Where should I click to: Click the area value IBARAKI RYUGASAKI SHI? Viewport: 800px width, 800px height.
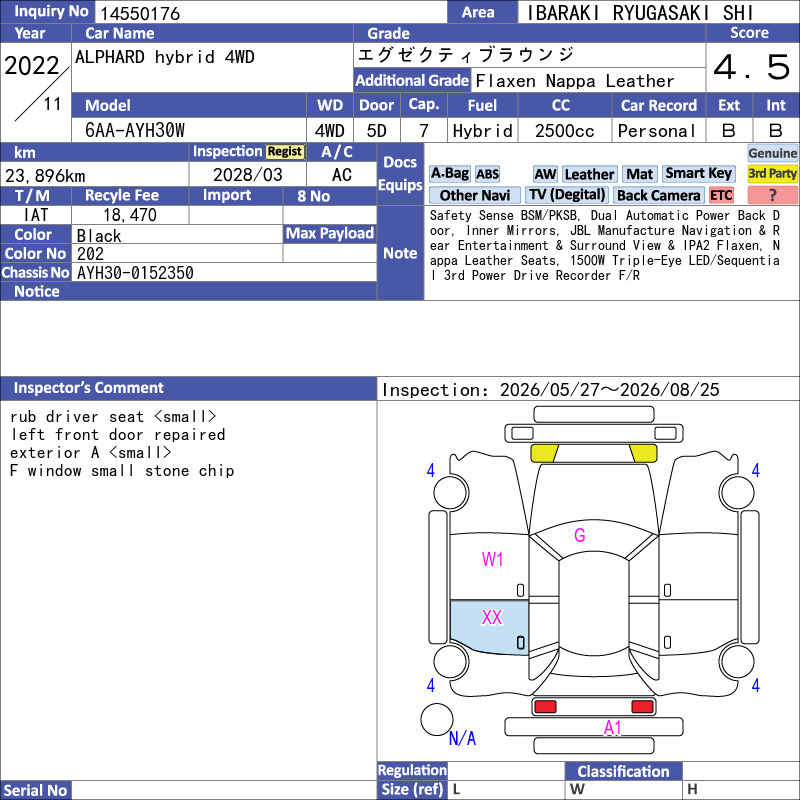tap(640, 13)
